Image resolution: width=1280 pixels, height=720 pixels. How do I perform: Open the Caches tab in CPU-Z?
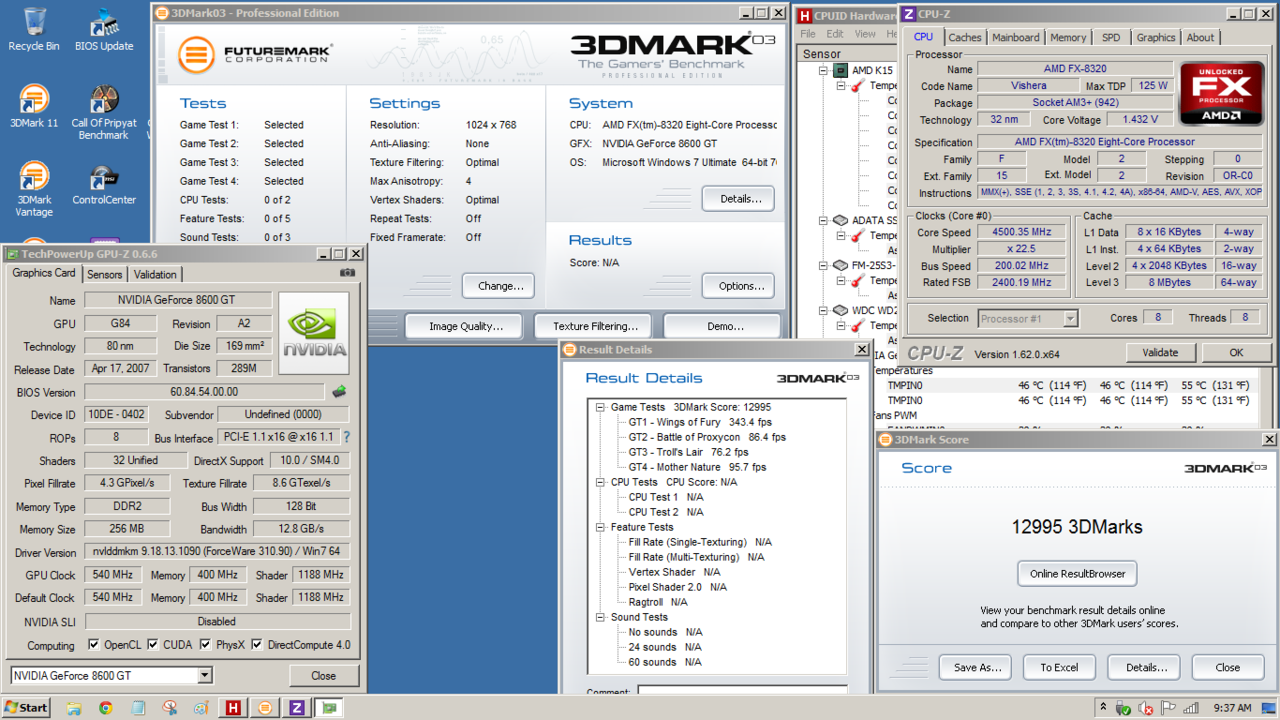965,37
